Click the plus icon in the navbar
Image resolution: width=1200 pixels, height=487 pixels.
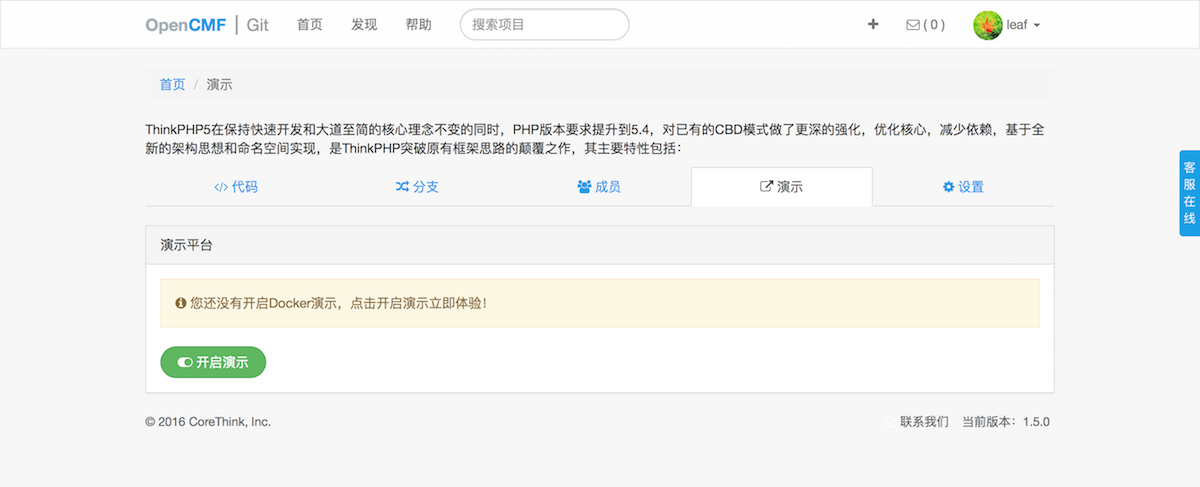873,25
